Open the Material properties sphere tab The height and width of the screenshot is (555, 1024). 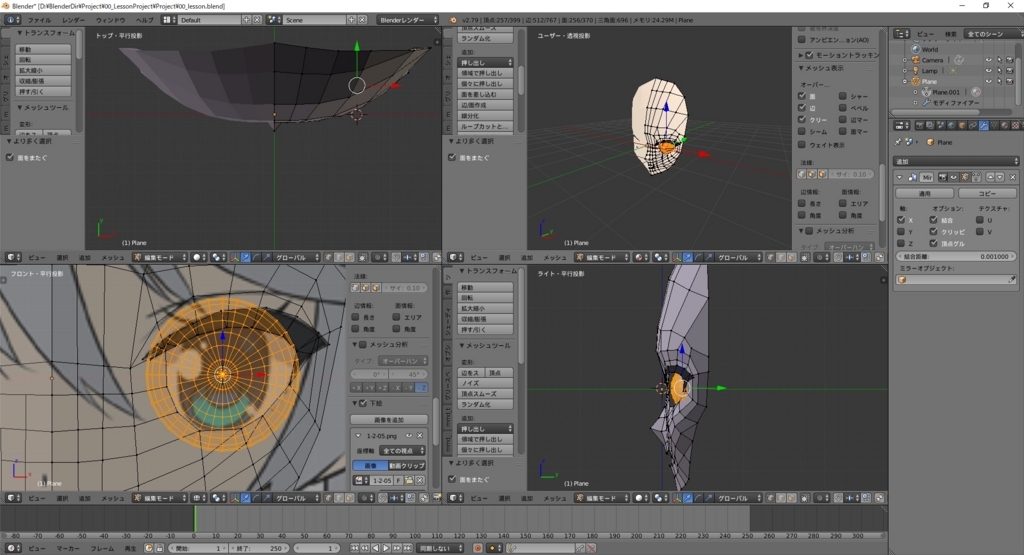[x=1004, y=125]
